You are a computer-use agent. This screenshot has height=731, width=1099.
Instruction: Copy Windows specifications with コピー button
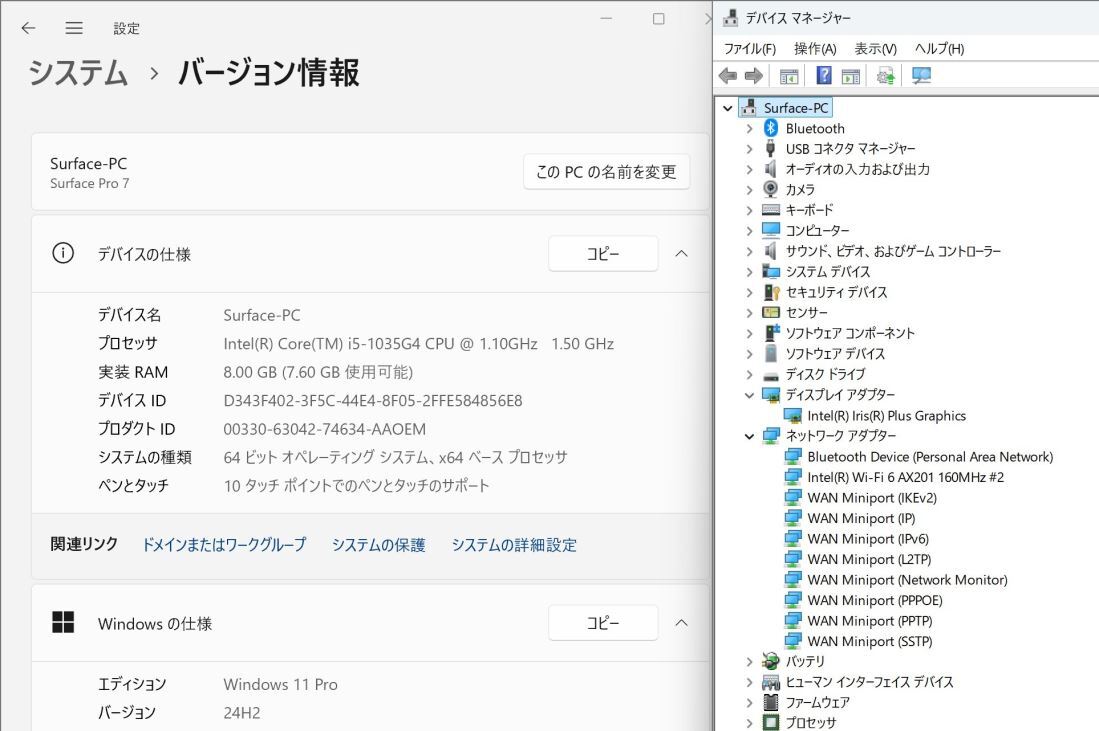pos(603,622)
